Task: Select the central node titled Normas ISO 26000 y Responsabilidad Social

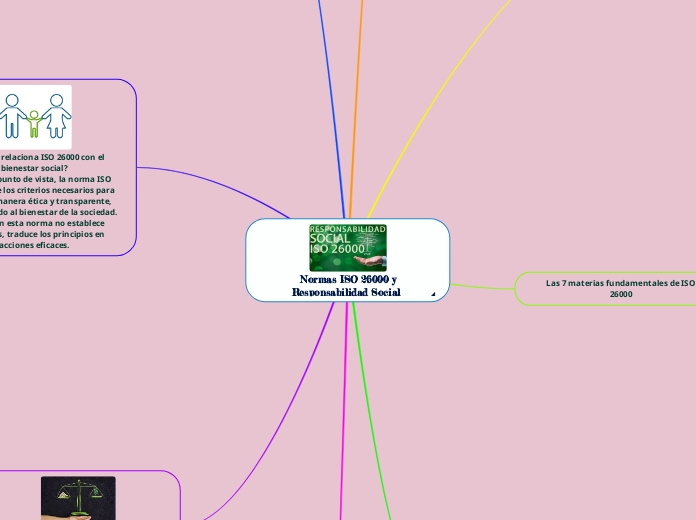Action: 348,260
